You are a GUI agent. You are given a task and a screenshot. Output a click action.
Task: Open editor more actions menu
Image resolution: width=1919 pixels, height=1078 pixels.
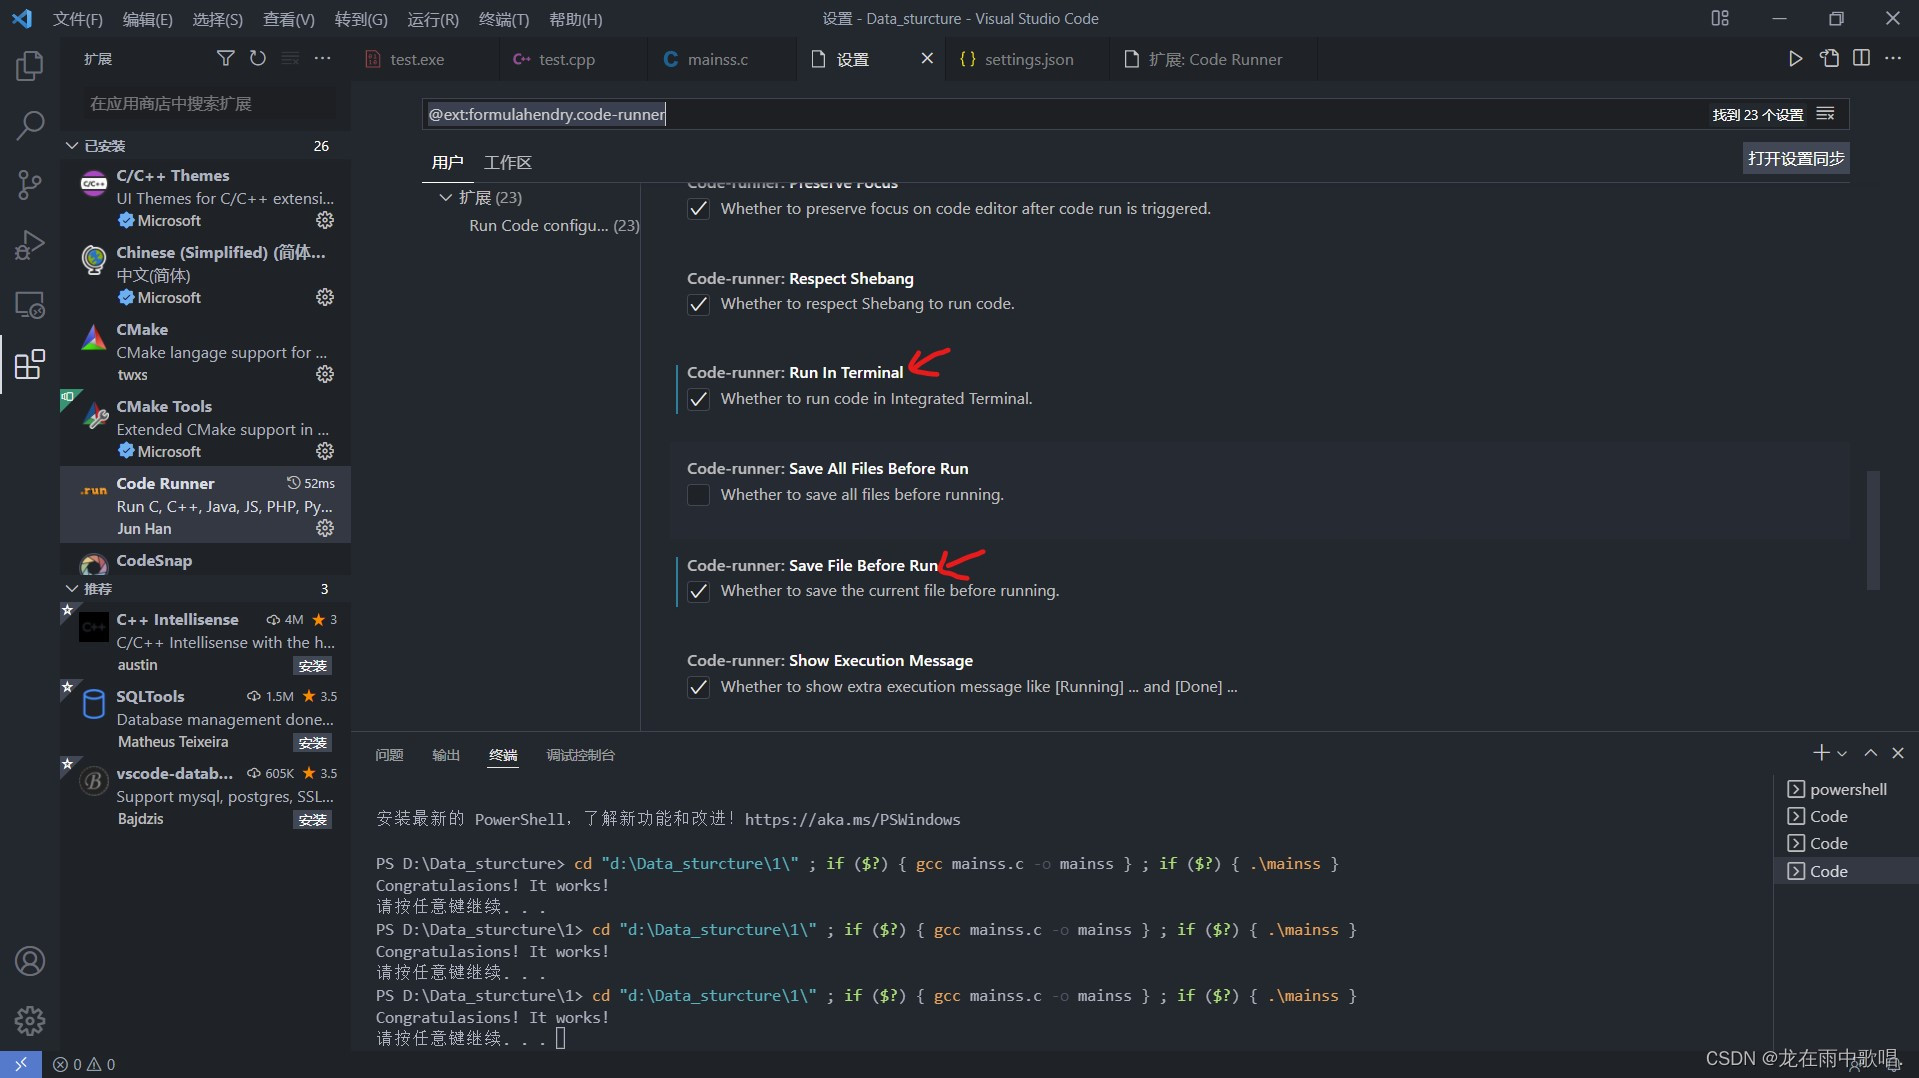click(1893, 59)
